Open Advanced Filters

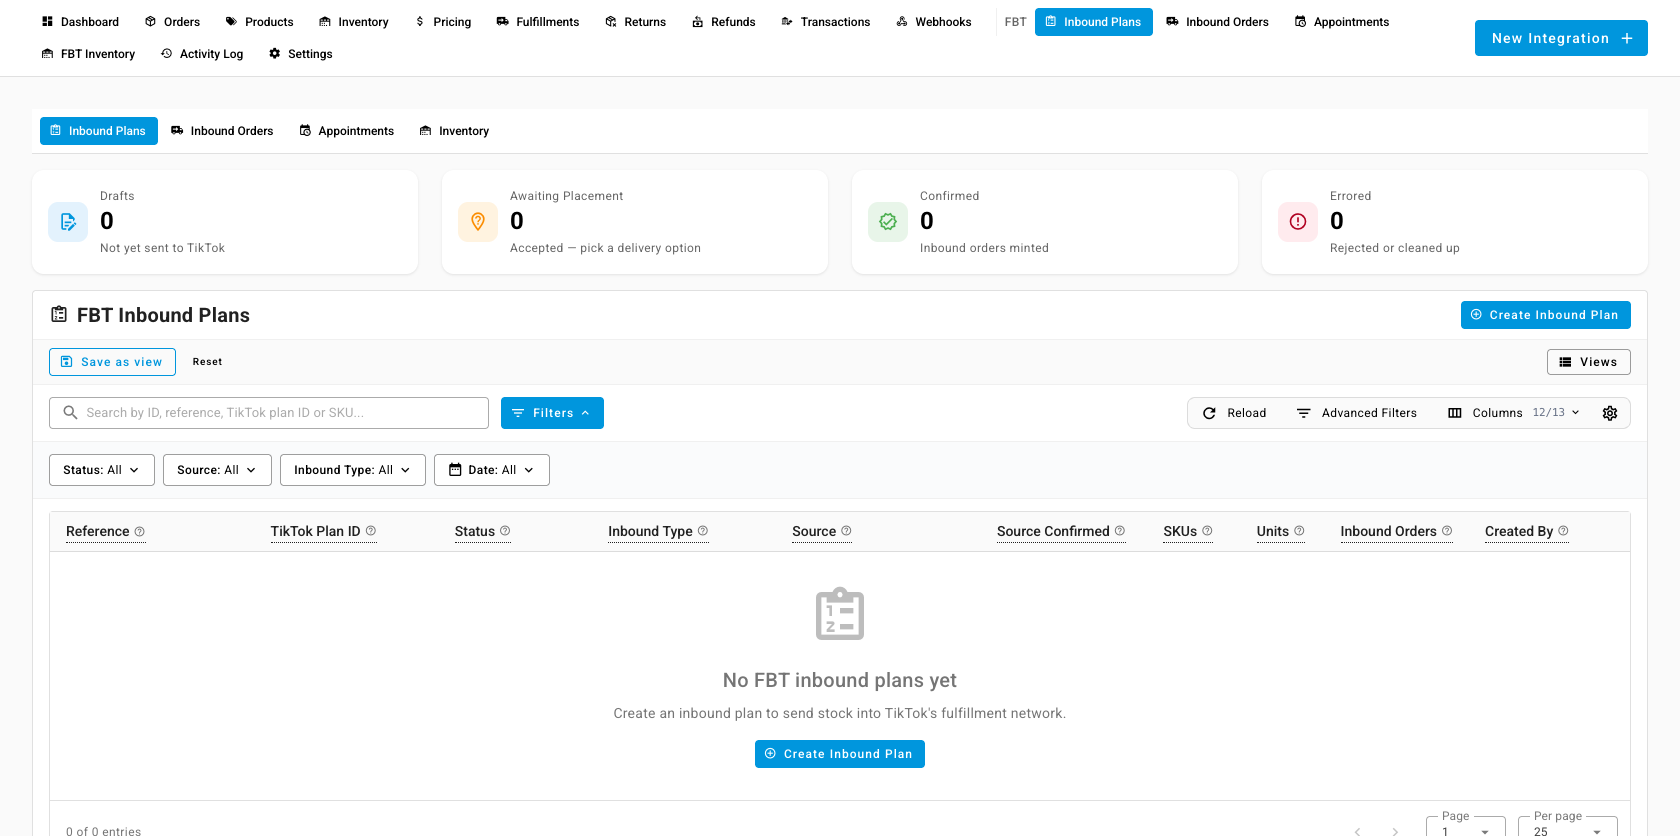pos(1357,413)
